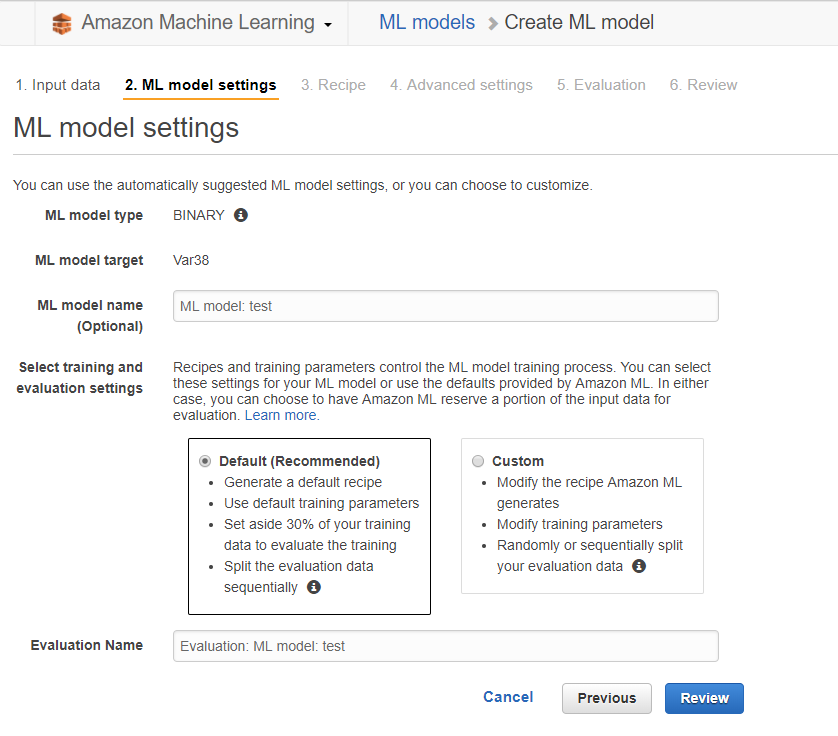Image resolution: width=838 pixels, height=736 pixels.
Task: Click the 'Create ML model' breadcrumb text
Action: (x=579, y=22)
